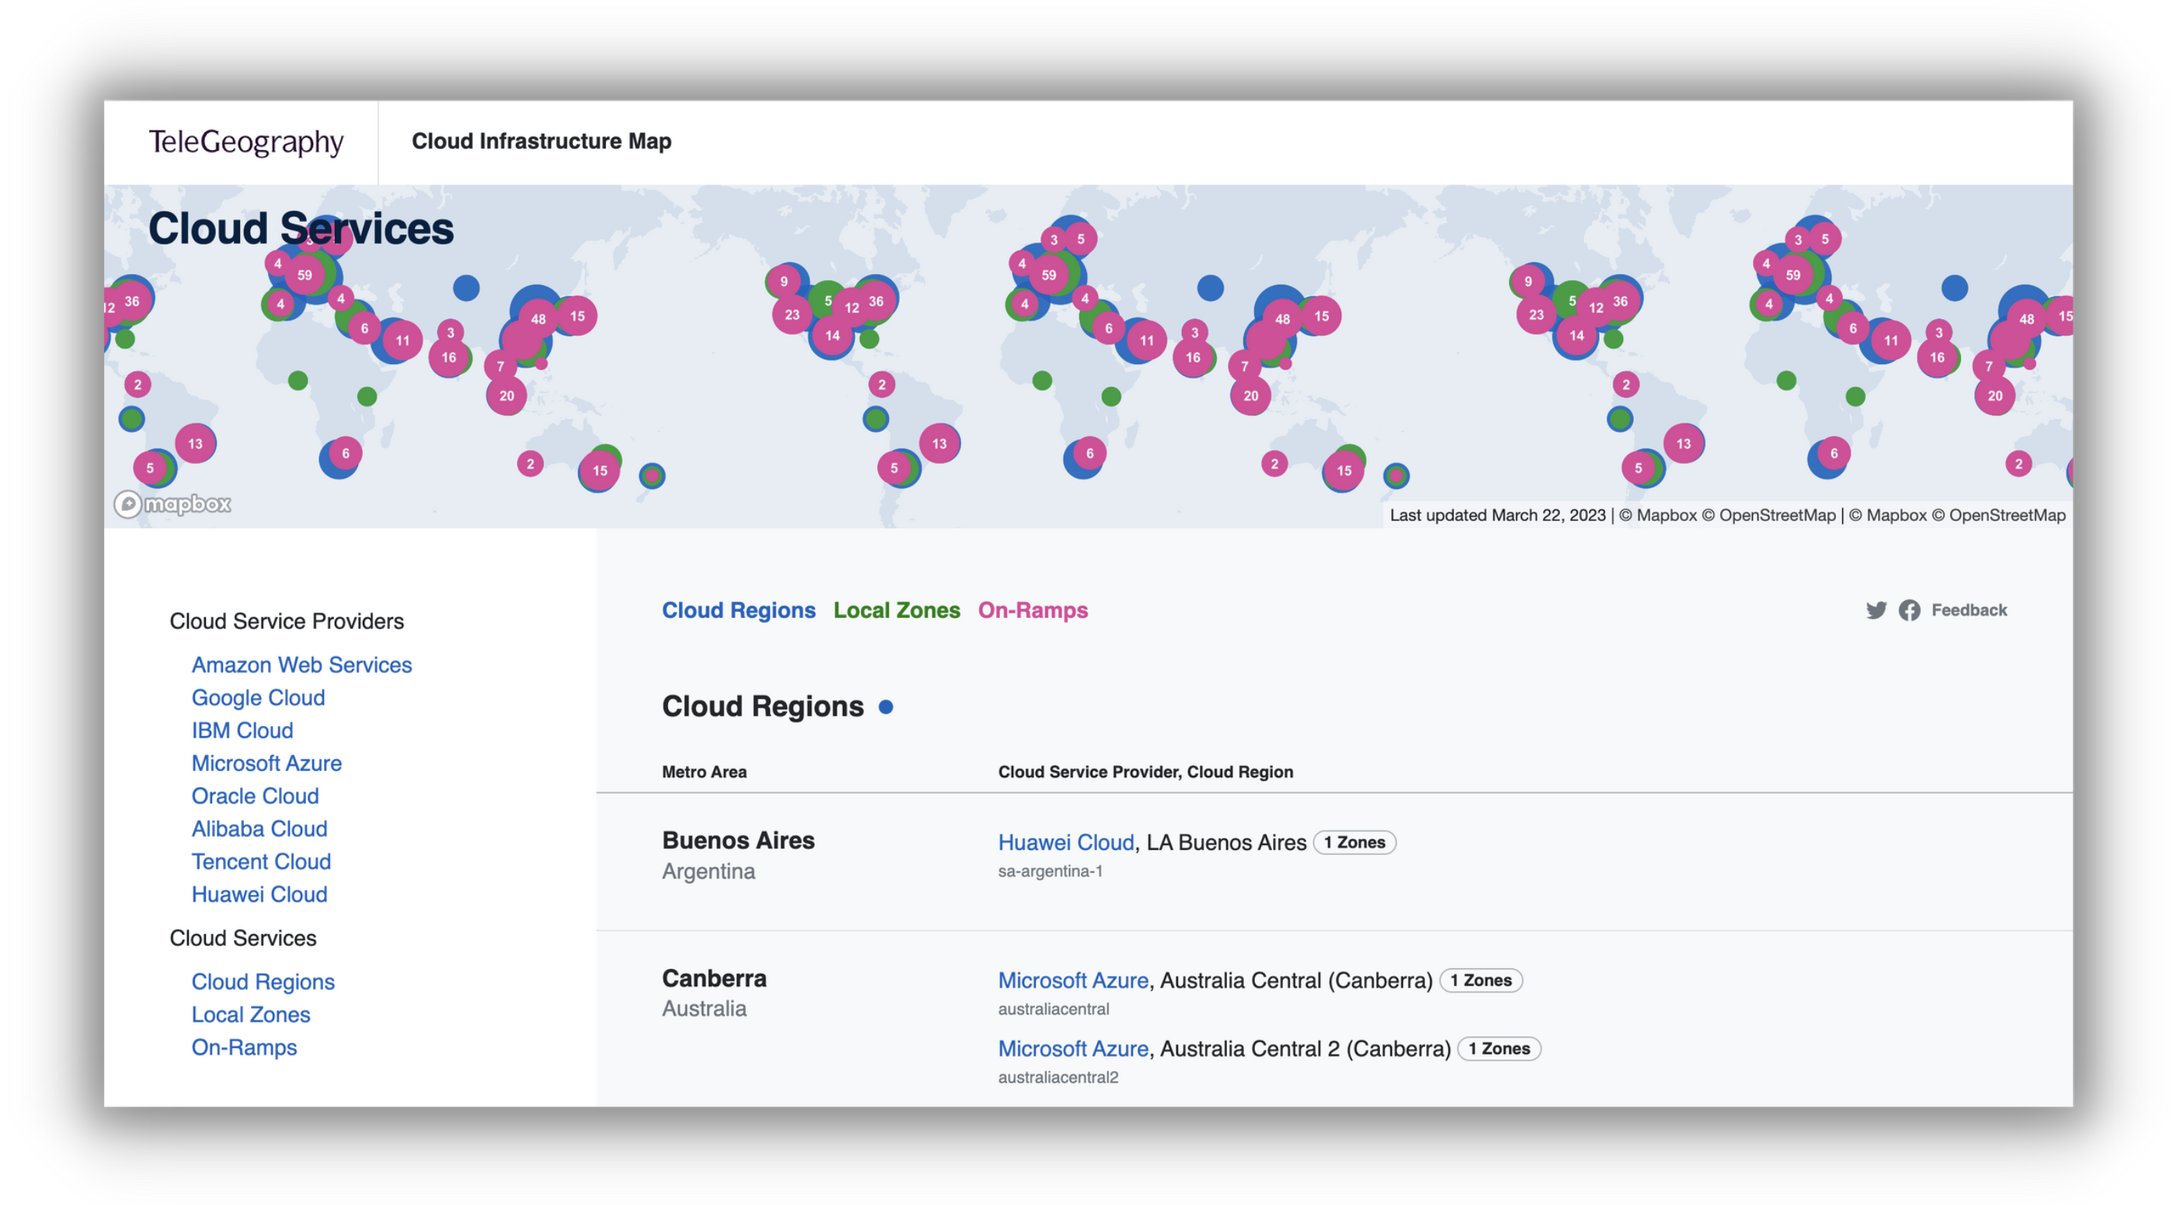
Task: Click the Mapbox logo on the map
Action: point(173,505)
